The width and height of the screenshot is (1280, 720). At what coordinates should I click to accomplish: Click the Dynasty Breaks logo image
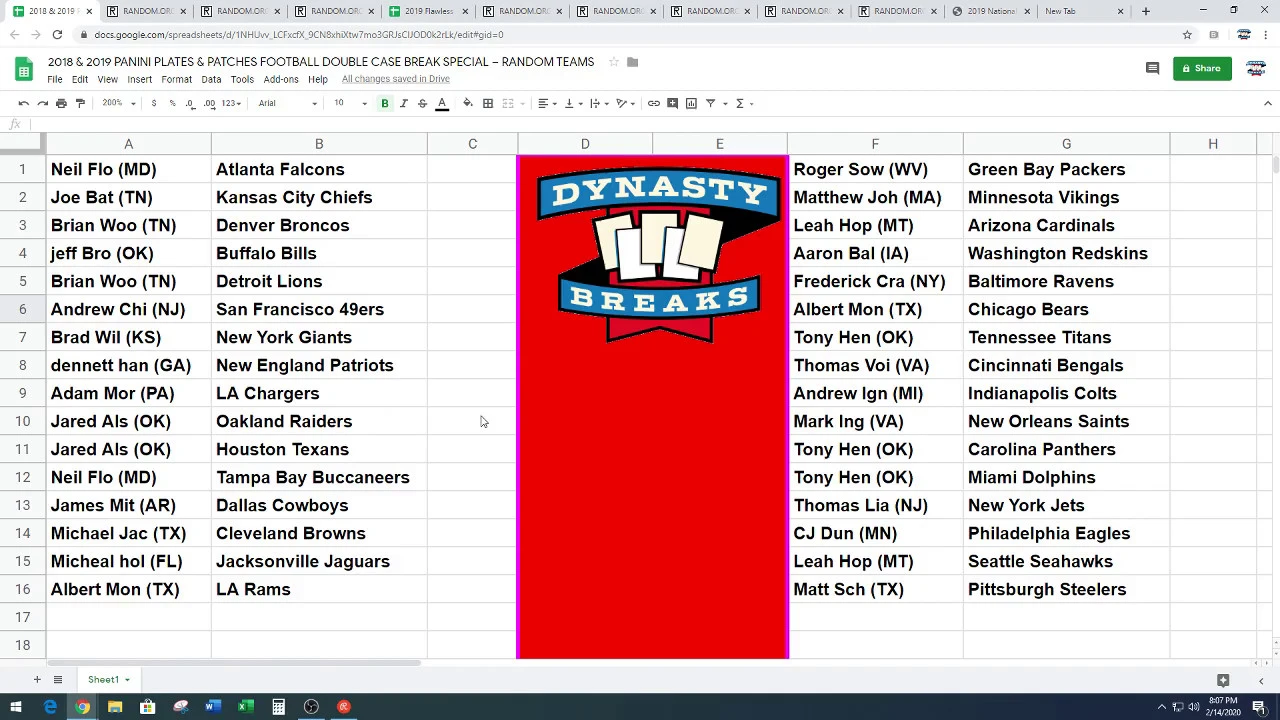coord(658,255)
